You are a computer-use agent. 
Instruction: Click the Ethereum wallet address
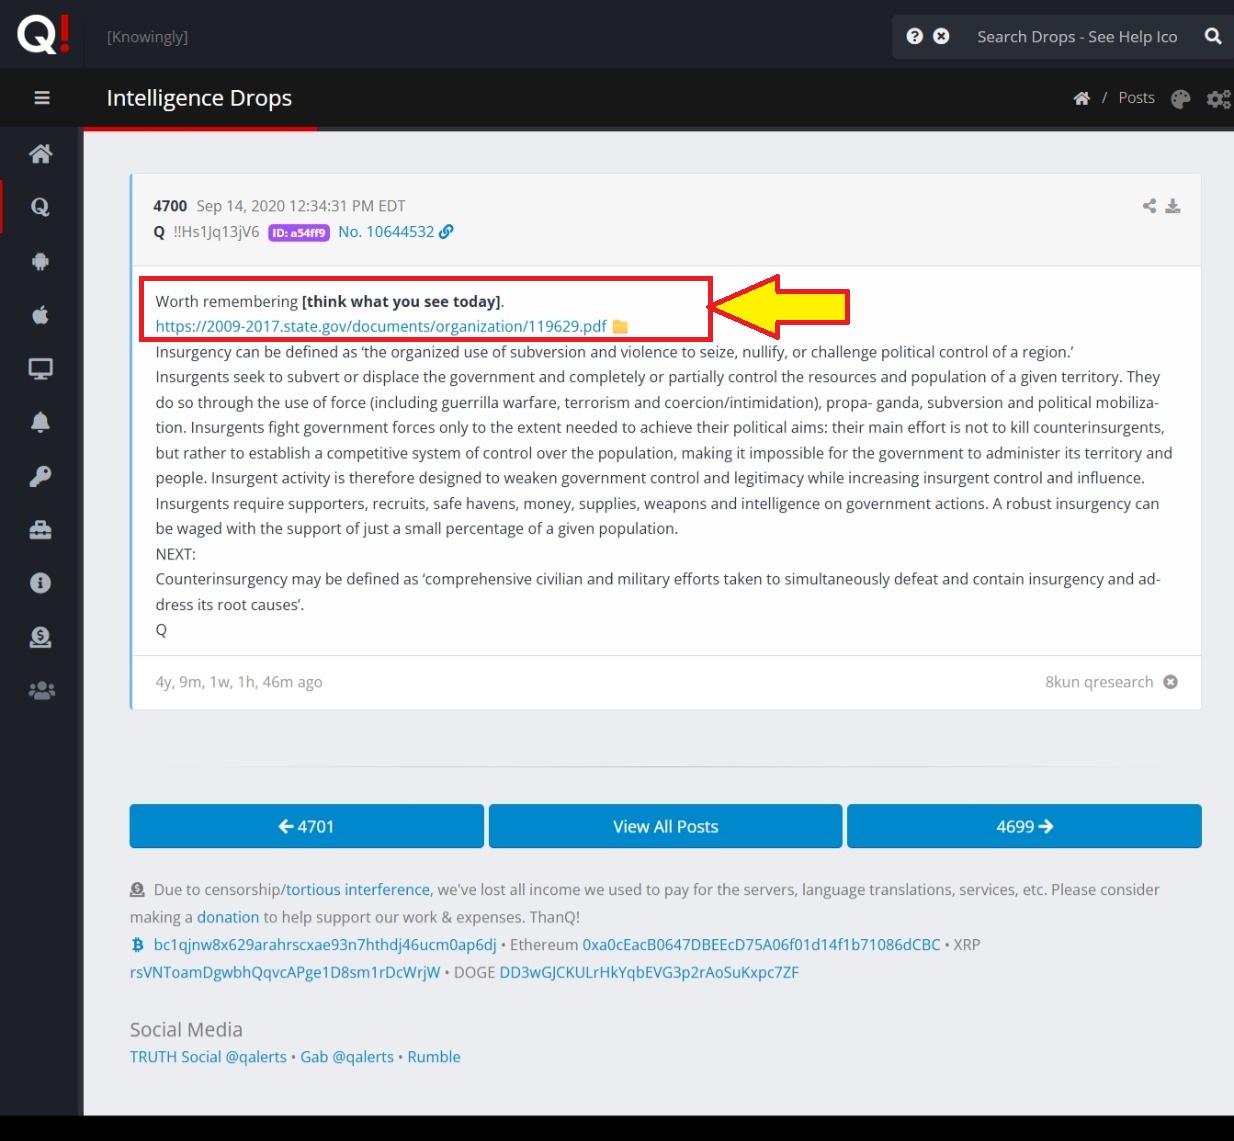click(x=762, y=945)
